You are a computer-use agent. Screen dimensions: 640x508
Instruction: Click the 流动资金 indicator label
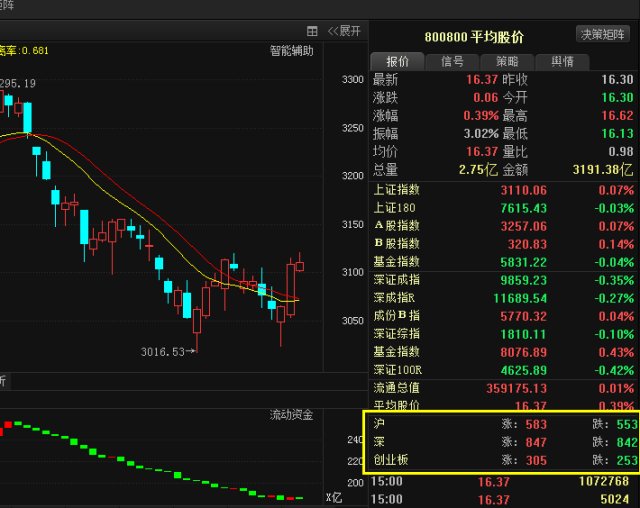tap(291, 414)
